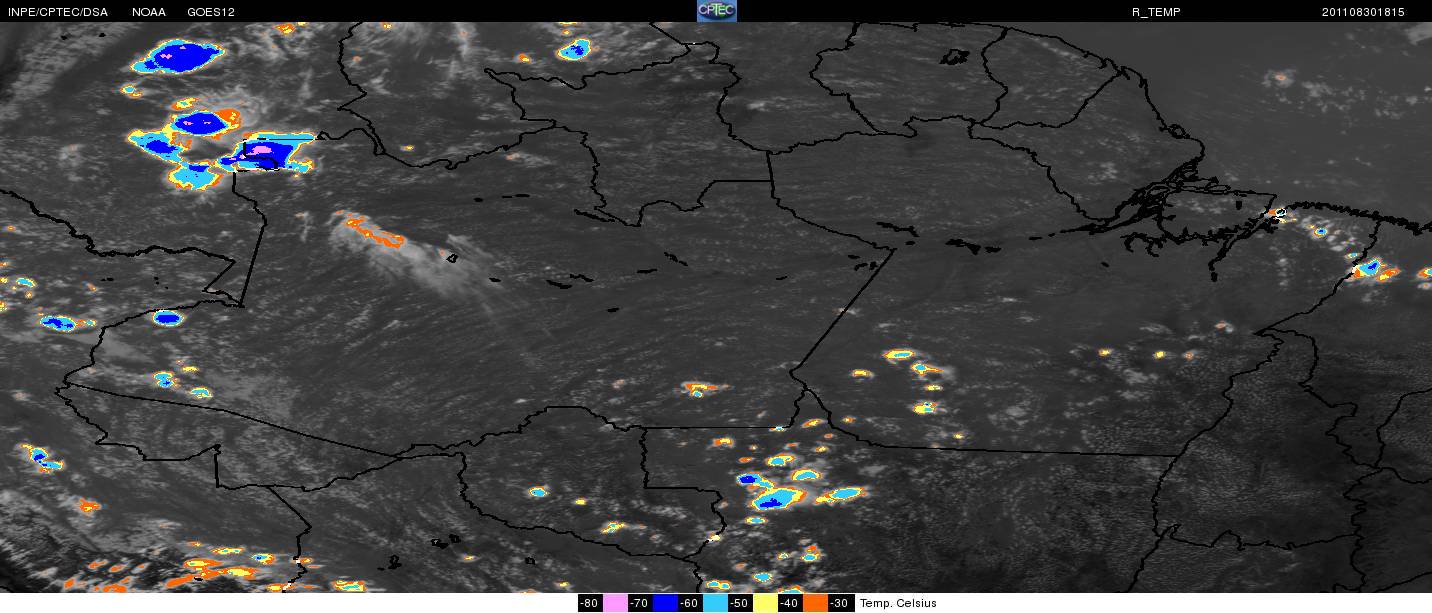
Task: Select the orange legend color swatch
Action: 816,603
